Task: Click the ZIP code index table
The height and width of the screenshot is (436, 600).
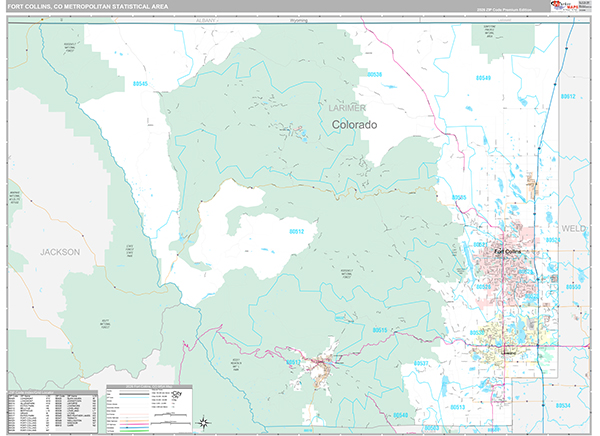Action: pyautogui.click(x=54, y=410)
